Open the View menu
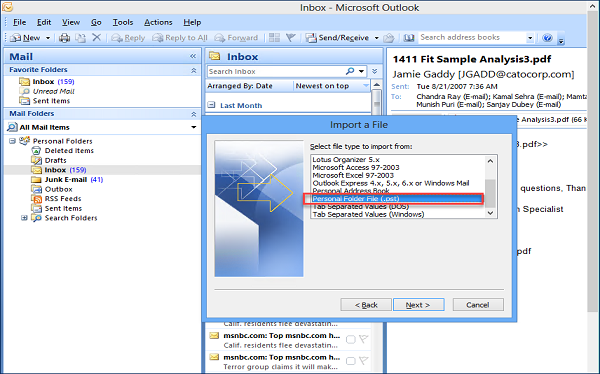The height and width of the screenshot is (374, 600). point(71,22)
